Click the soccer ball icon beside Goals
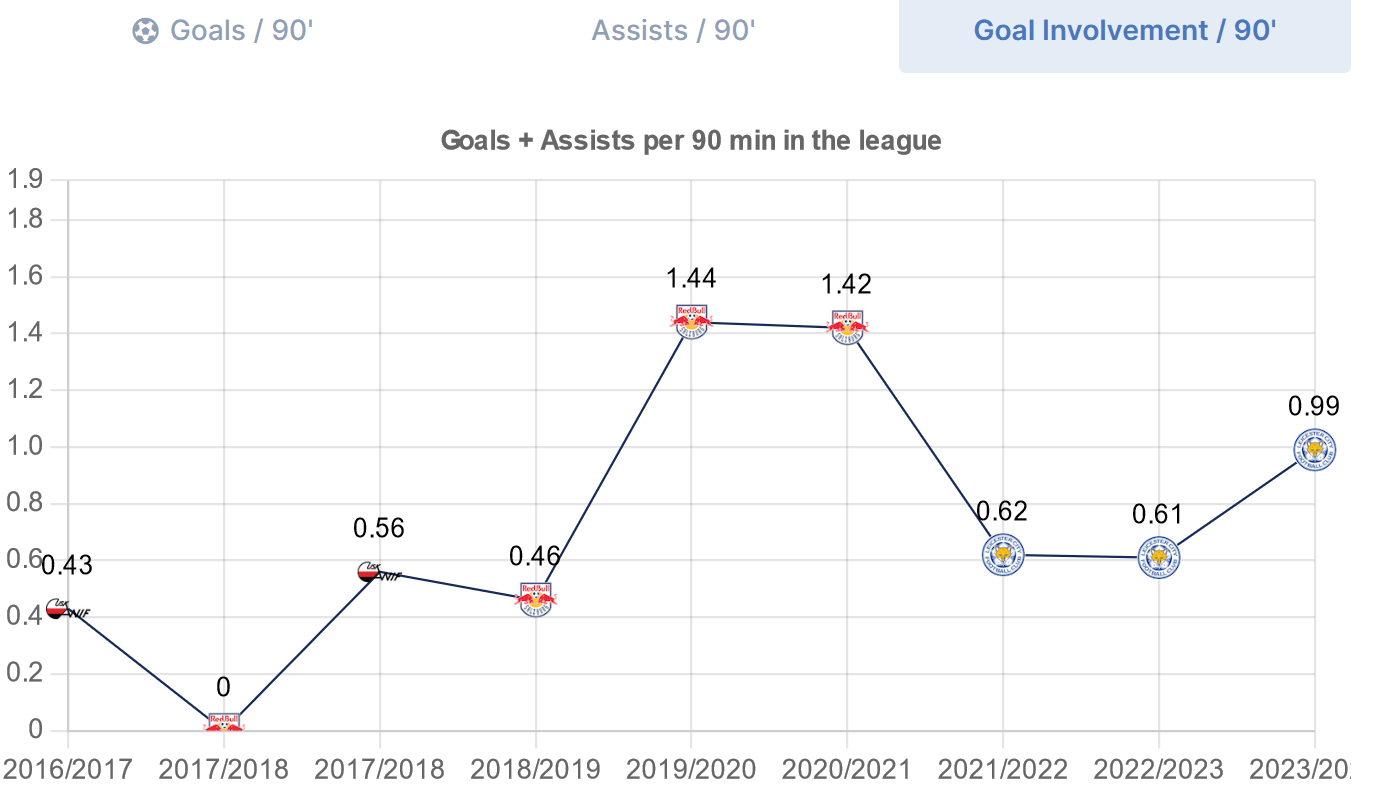 click(x=146, y=31)
